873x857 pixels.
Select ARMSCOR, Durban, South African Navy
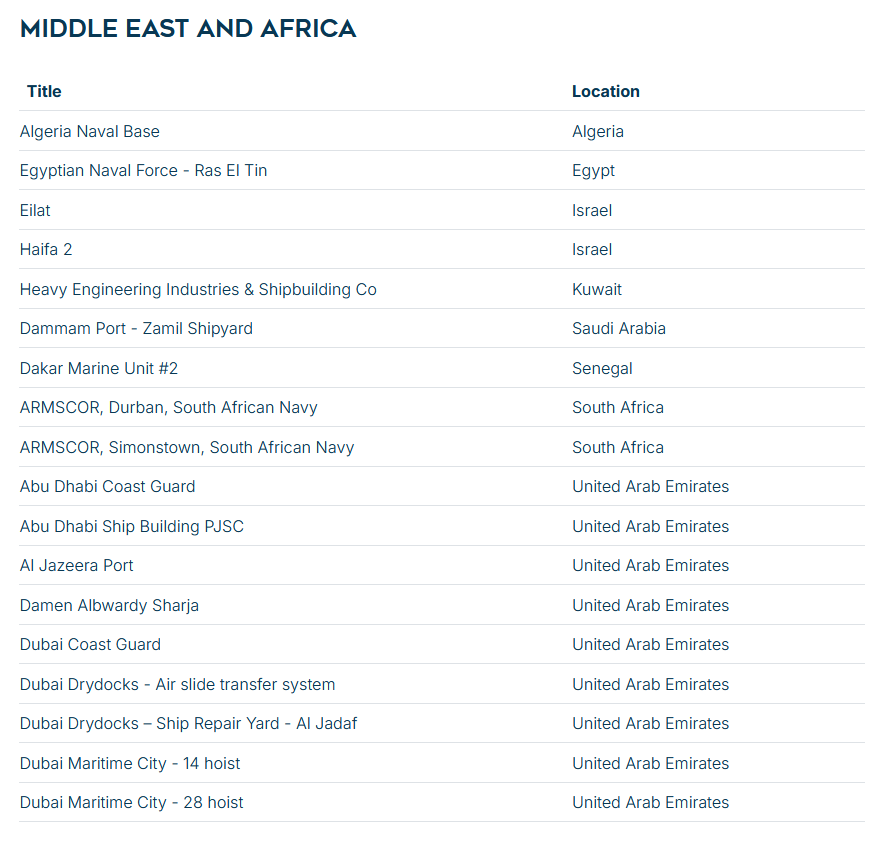[169, 407]
